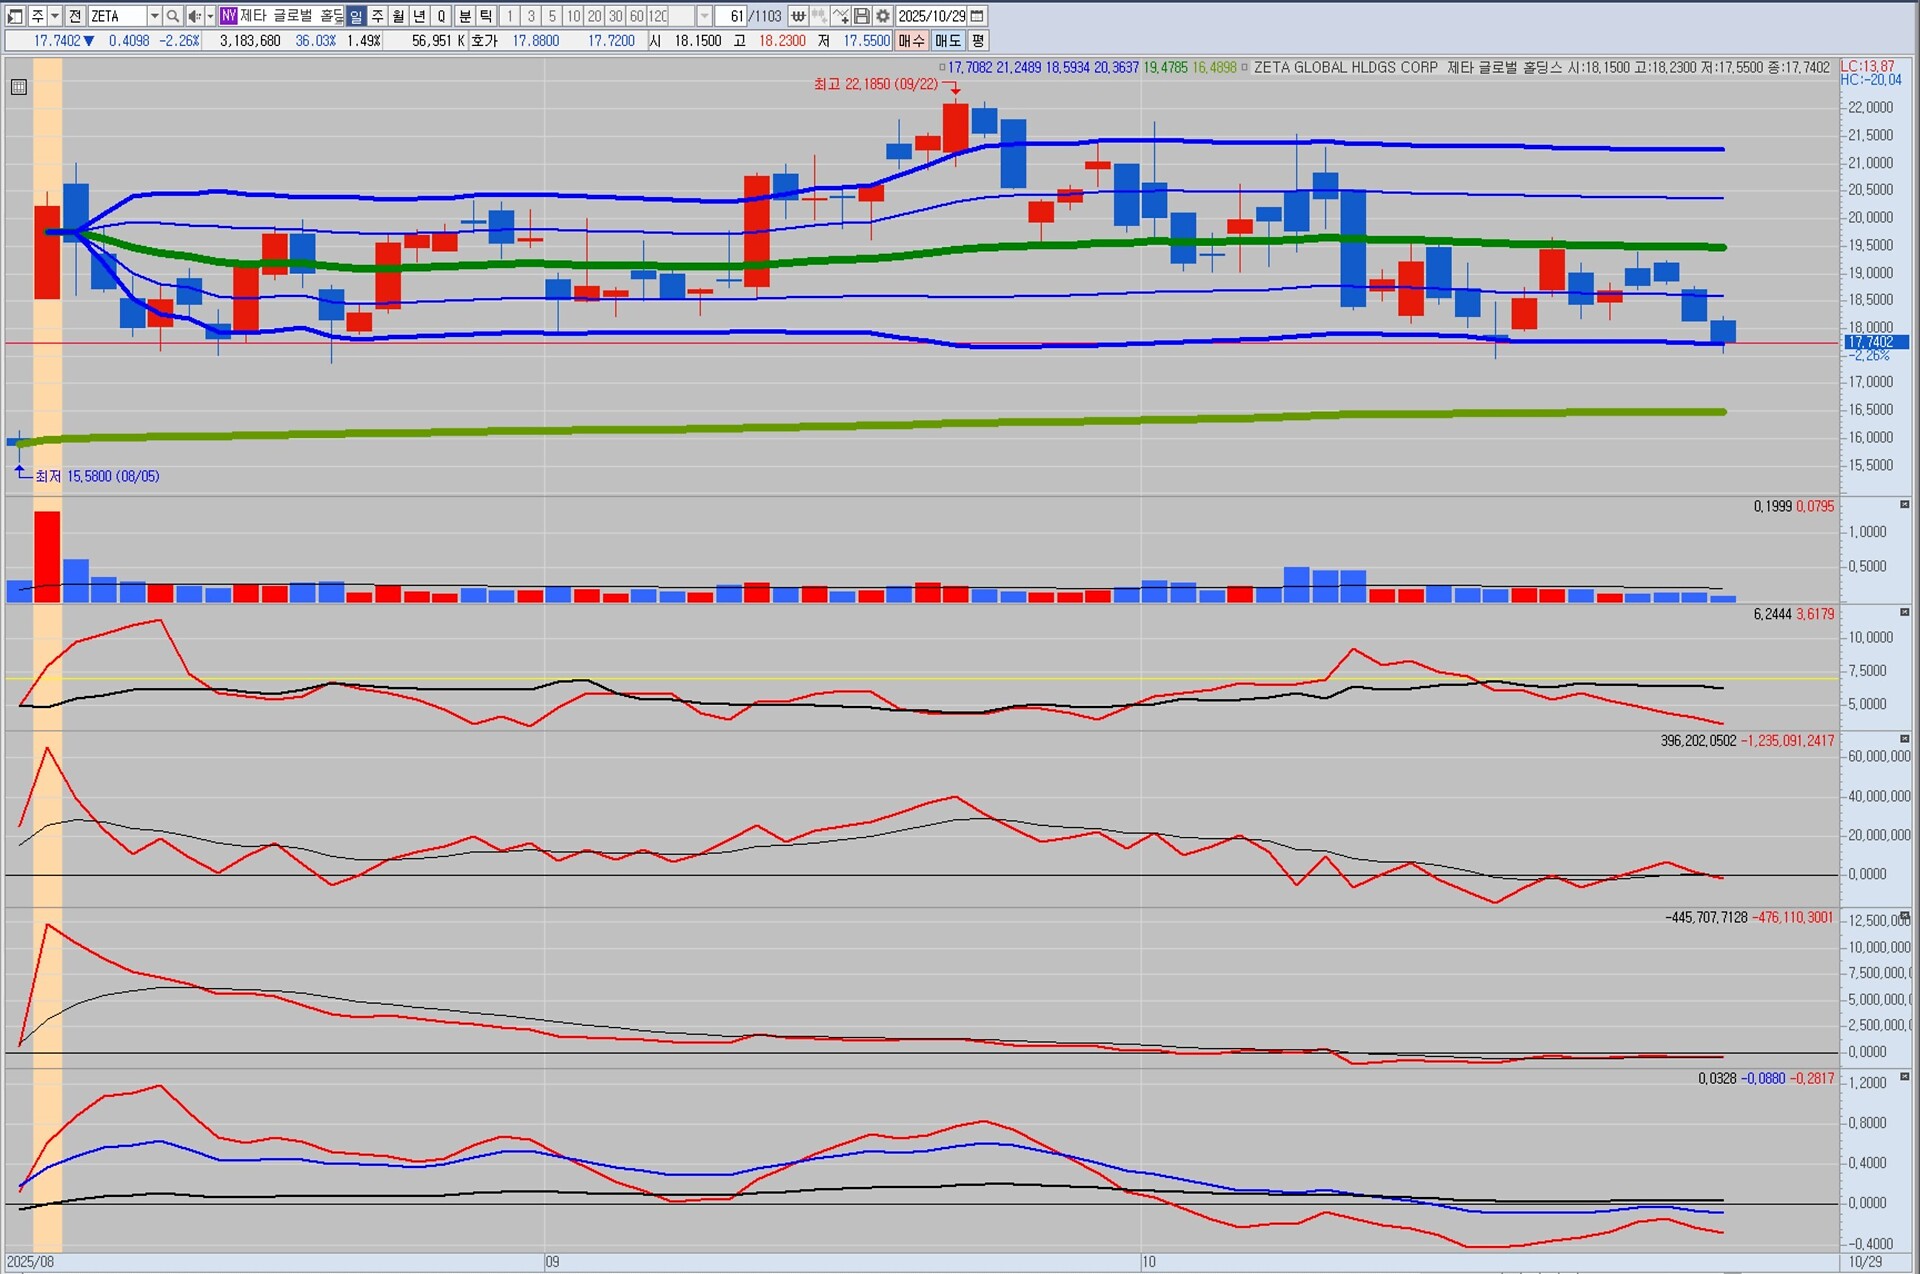Click the grid icon at chart top-left
Image resolution: width=1920 pixels, height=1274 pixels.
click(19, 87)
